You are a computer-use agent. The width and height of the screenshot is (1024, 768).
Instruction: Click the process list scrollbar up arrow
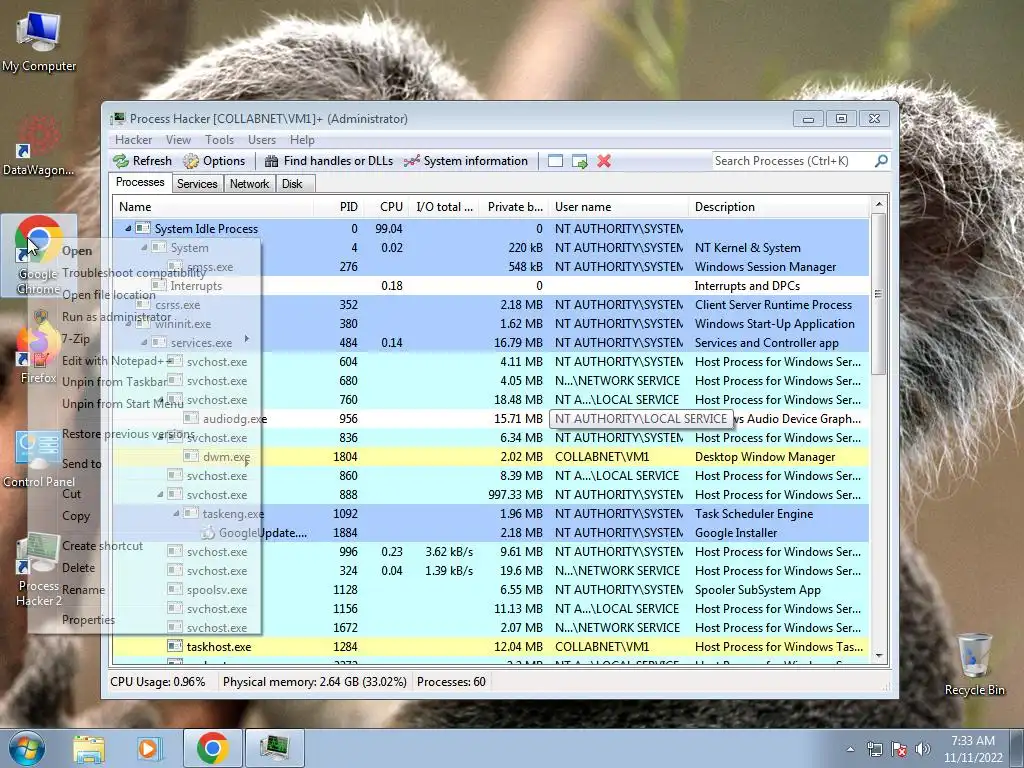coord(879,204)
